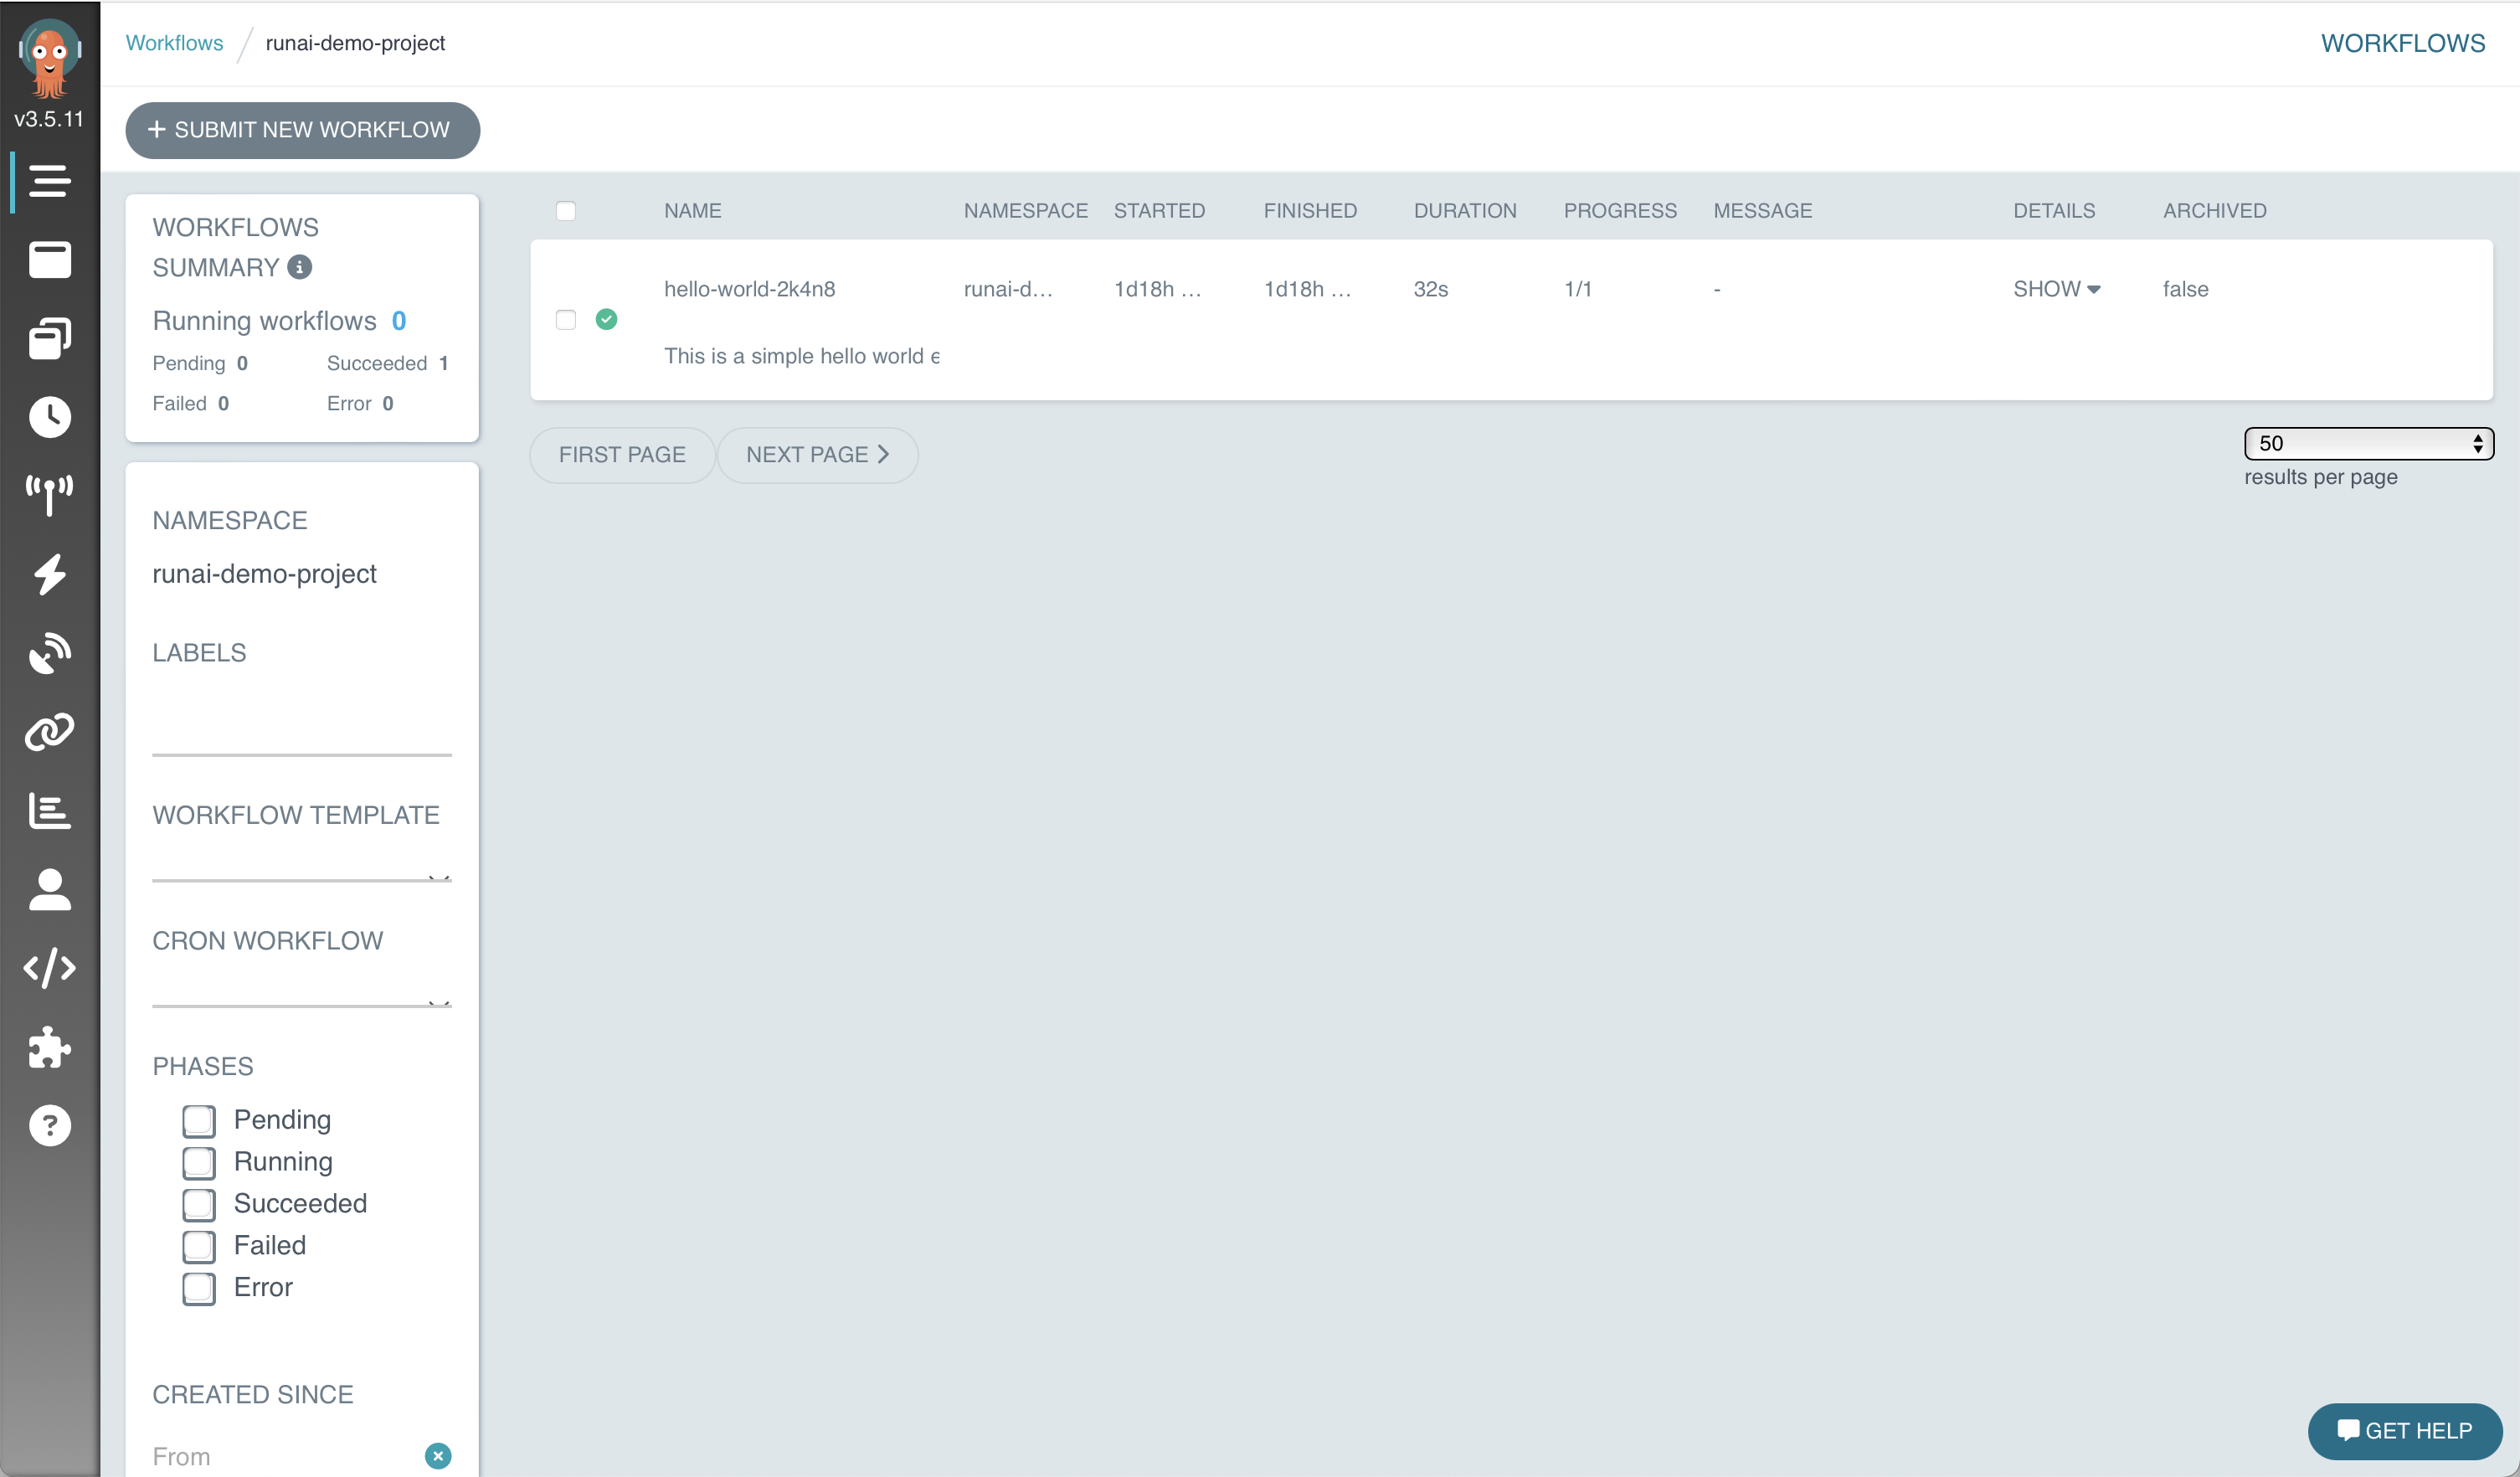Open Cron Workflows clock icon
The width and height of the screenshot is (2520, 1477).
[49, 417]
